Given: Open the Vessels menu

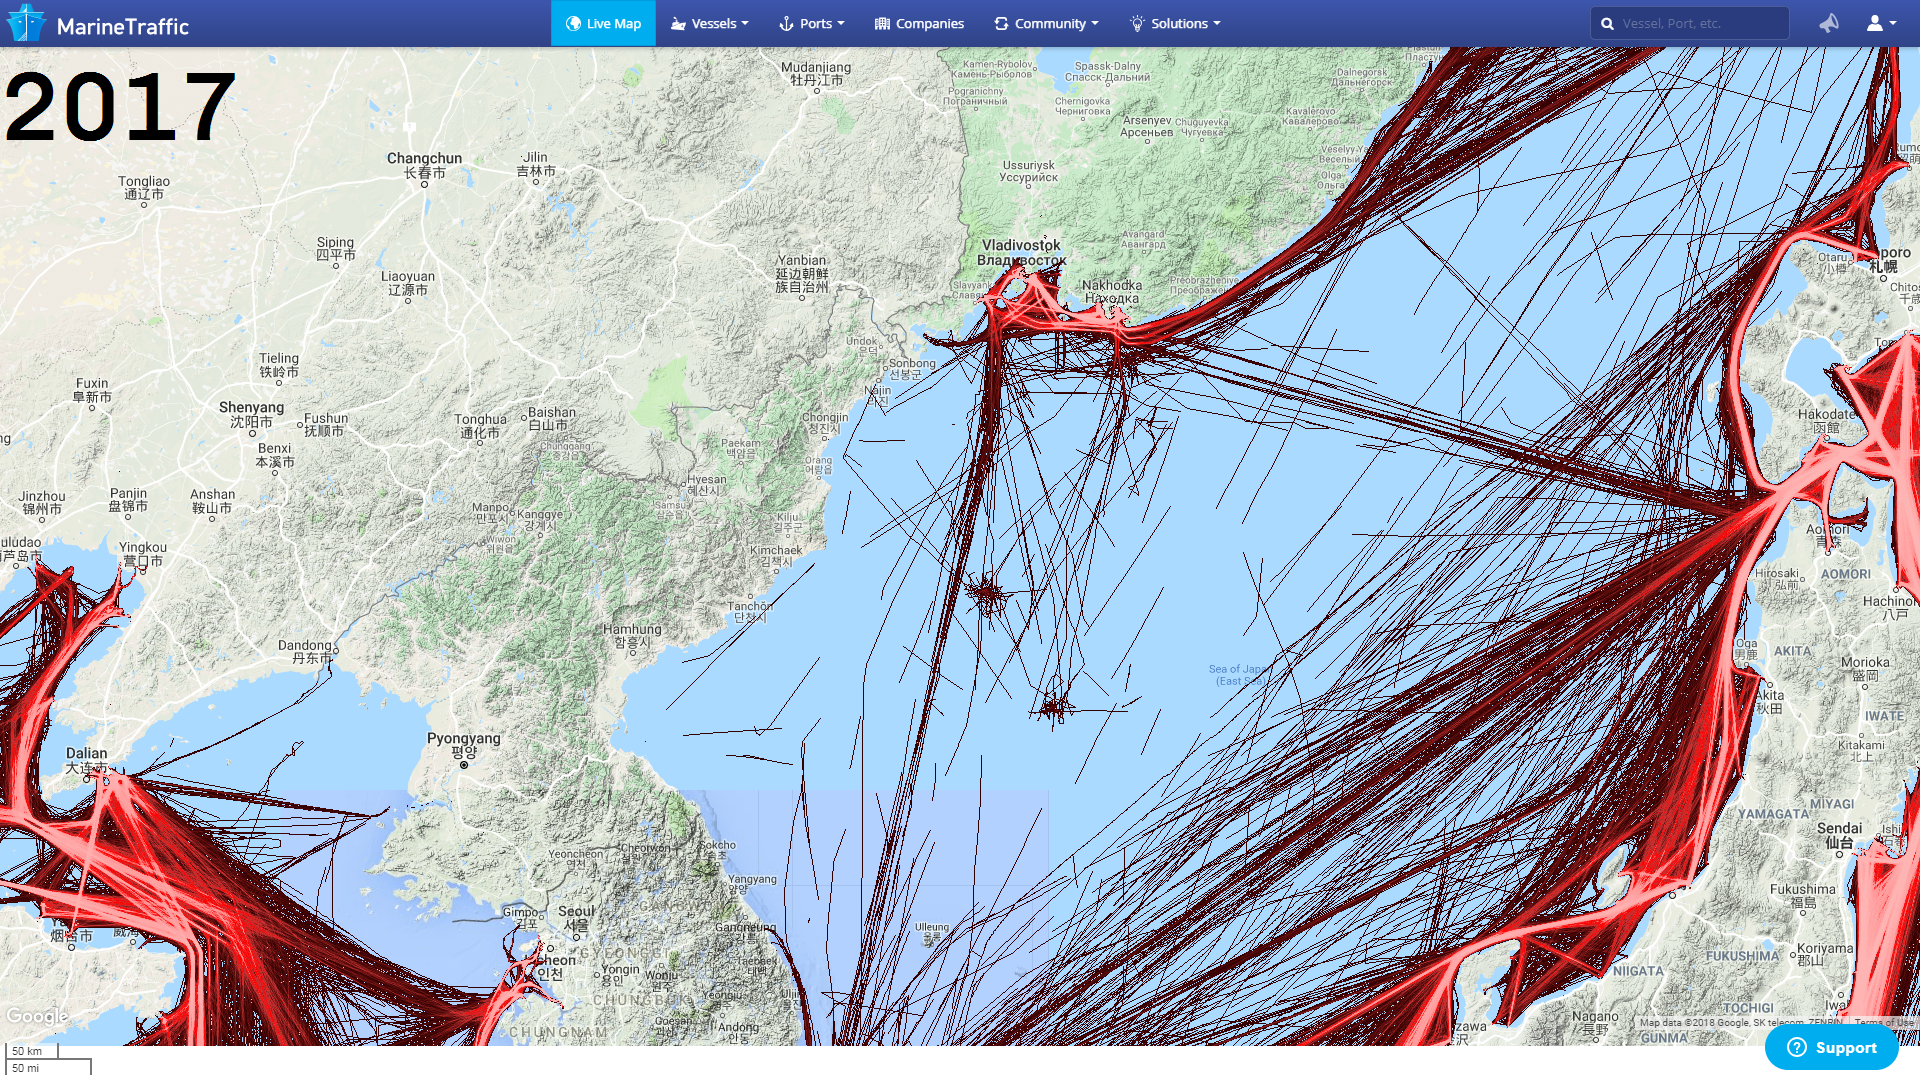Looking at the screenshot, I should [x=709, y=23].
